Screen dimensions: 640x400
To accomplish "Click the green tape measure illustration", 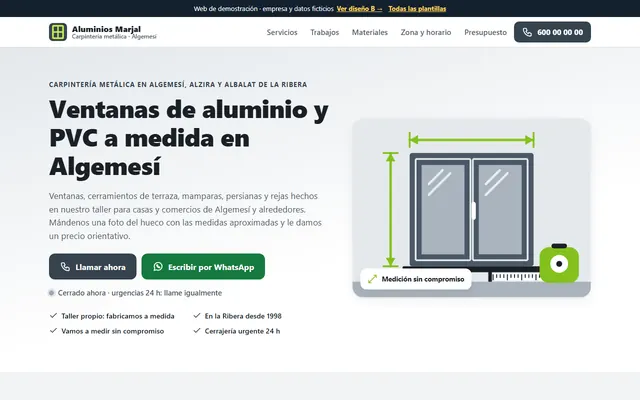I will (x=559, y=263).
